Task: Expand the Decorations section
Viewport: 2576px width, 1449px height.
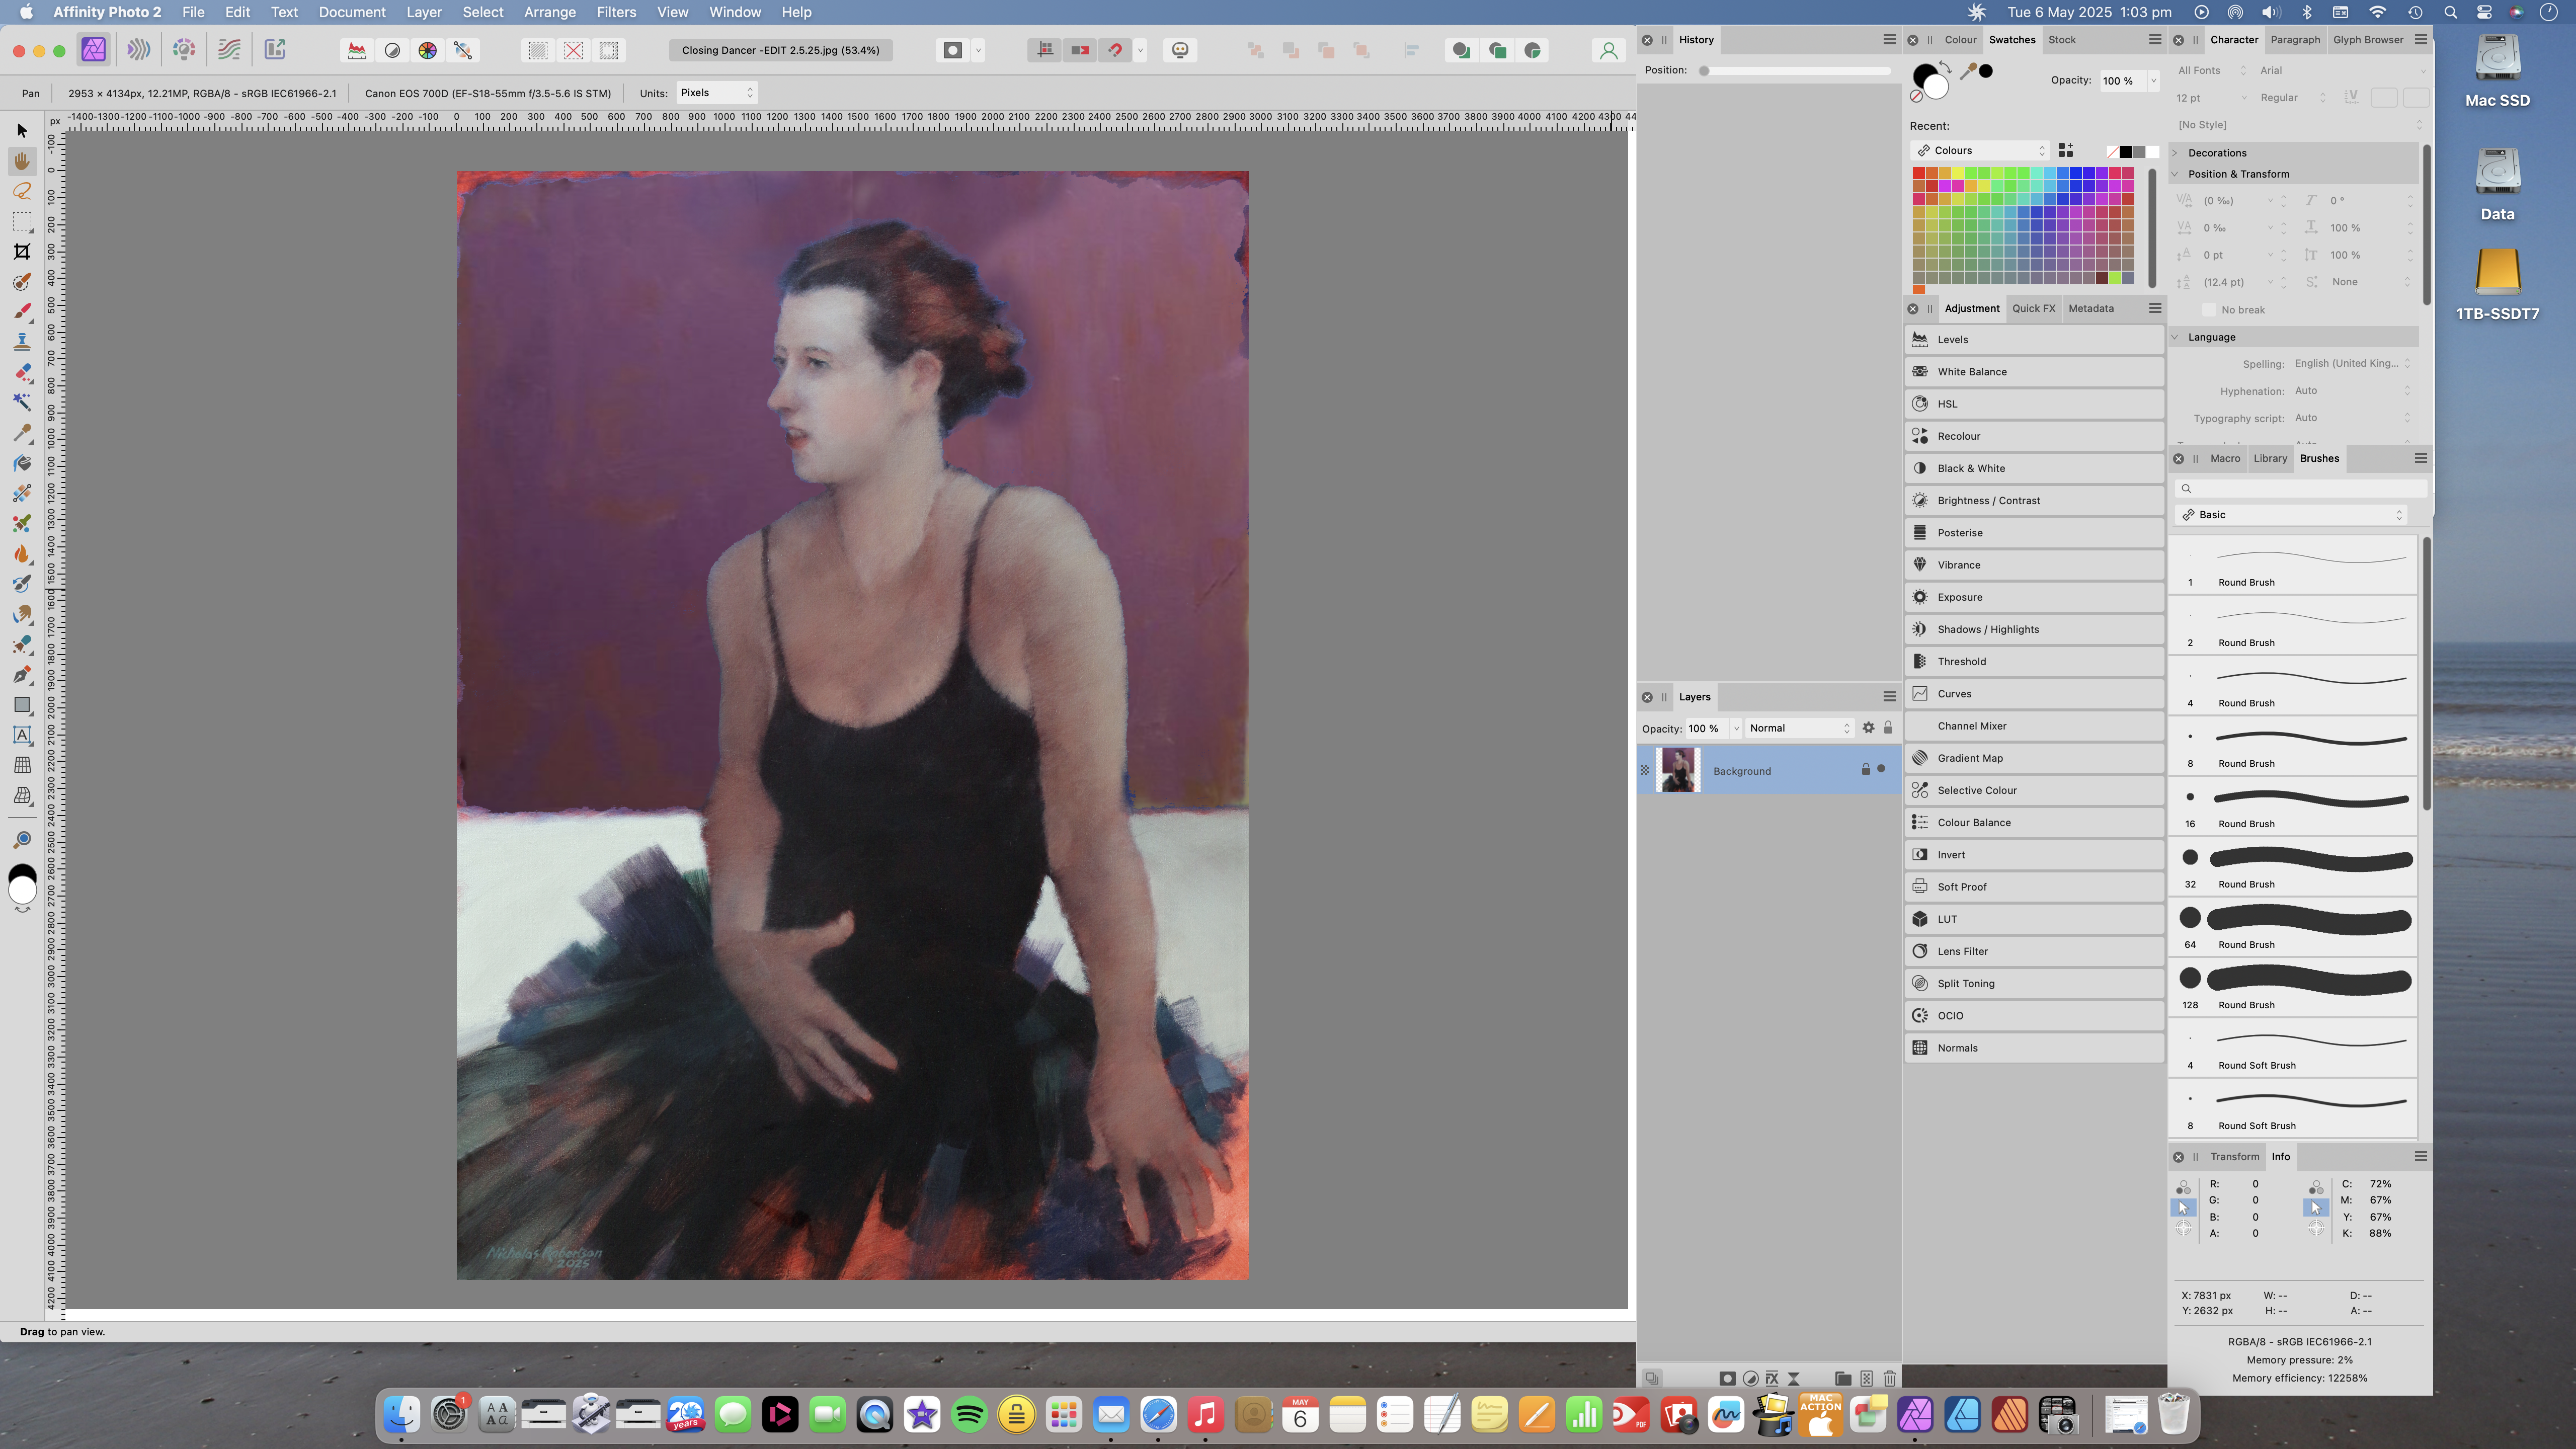Action: click(x=2175, y=153)
